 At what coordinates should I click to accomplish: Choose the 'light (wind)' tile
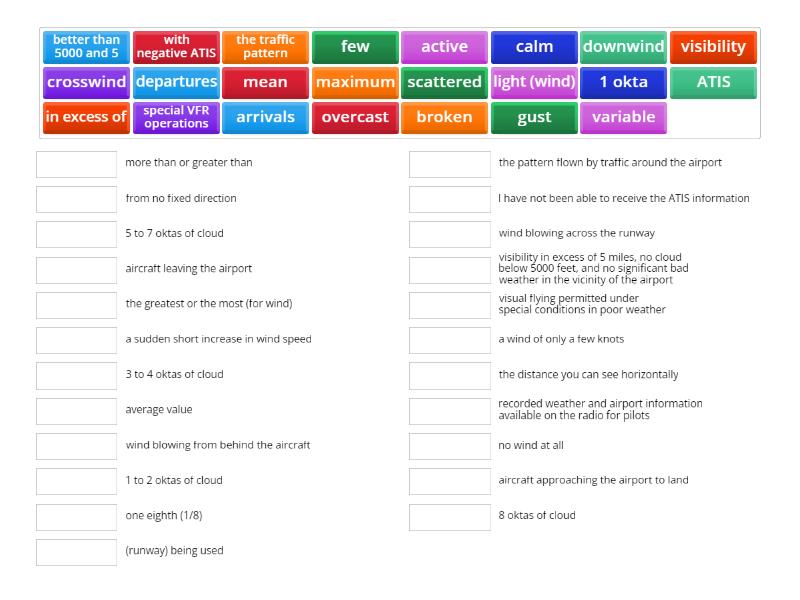click(534, 82)
